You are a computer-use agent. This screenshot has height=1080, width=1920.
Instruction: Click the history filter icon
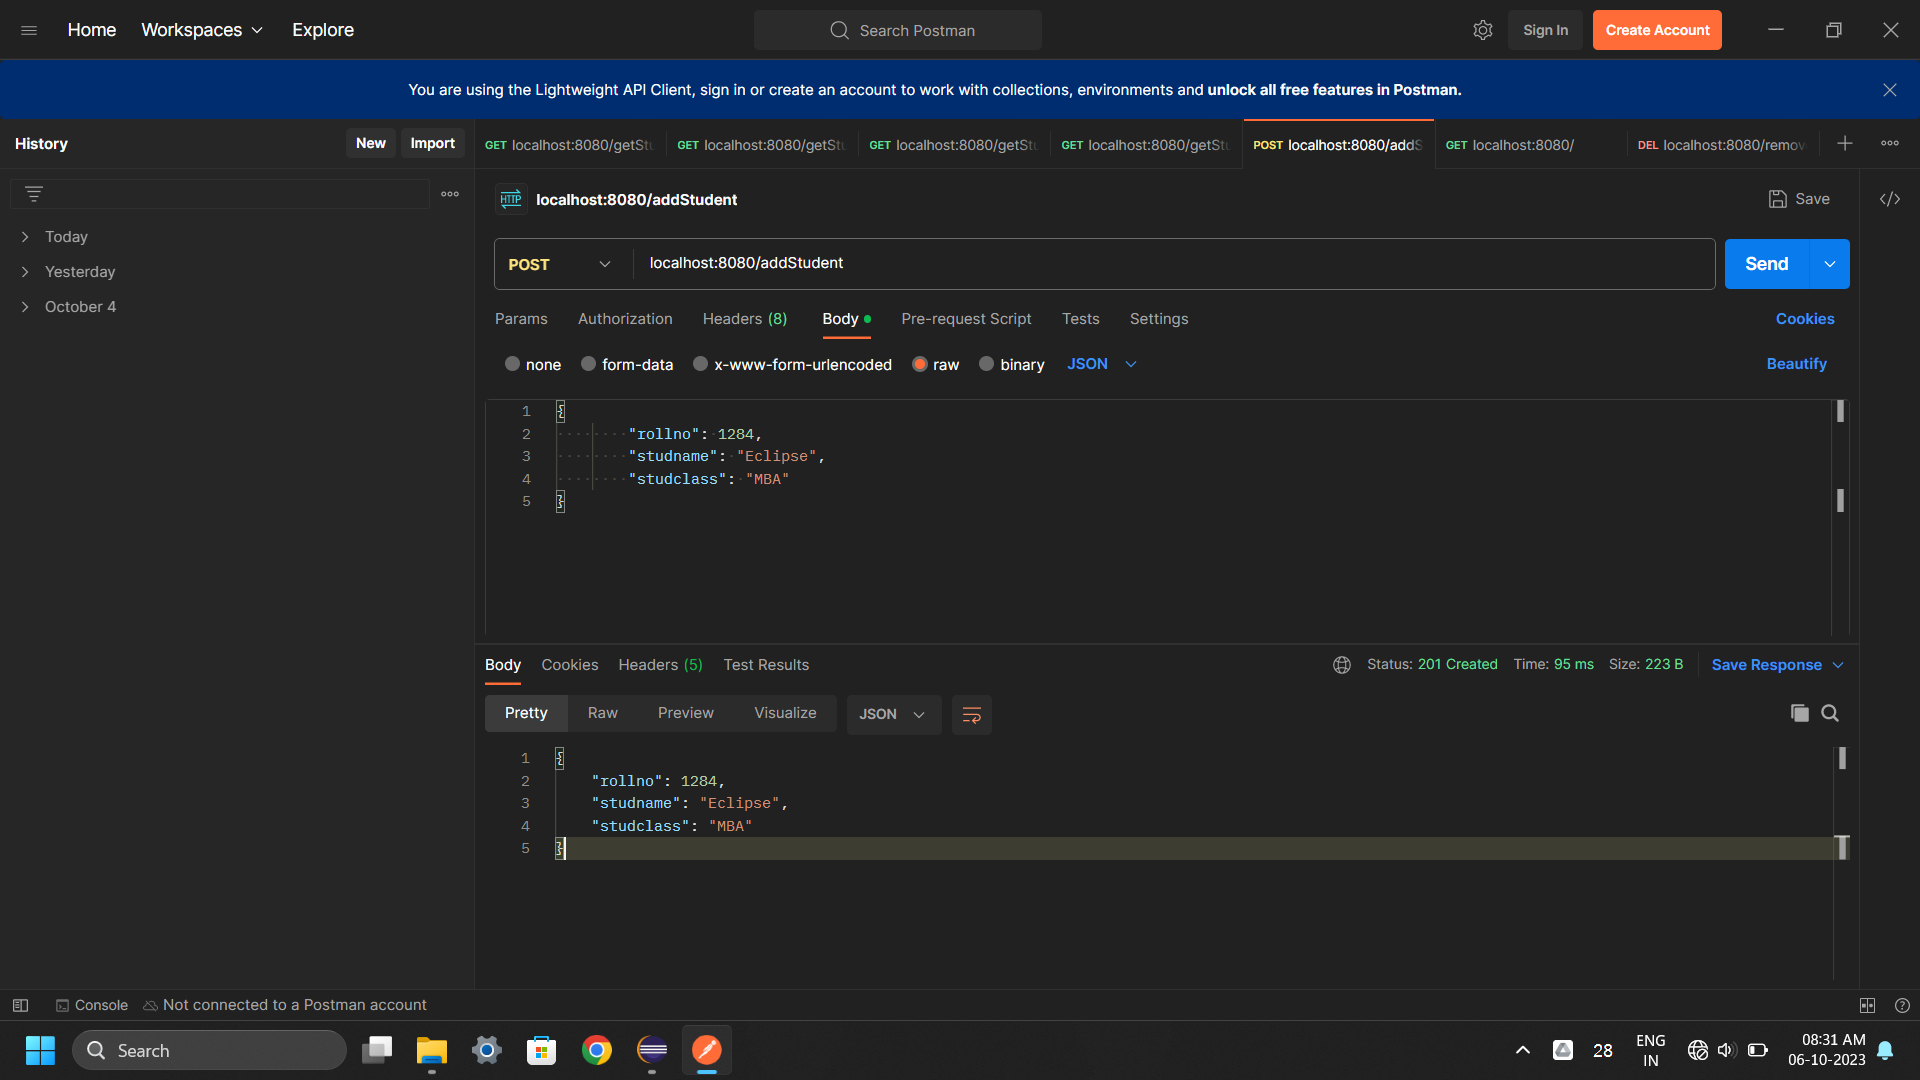[34, 194]
